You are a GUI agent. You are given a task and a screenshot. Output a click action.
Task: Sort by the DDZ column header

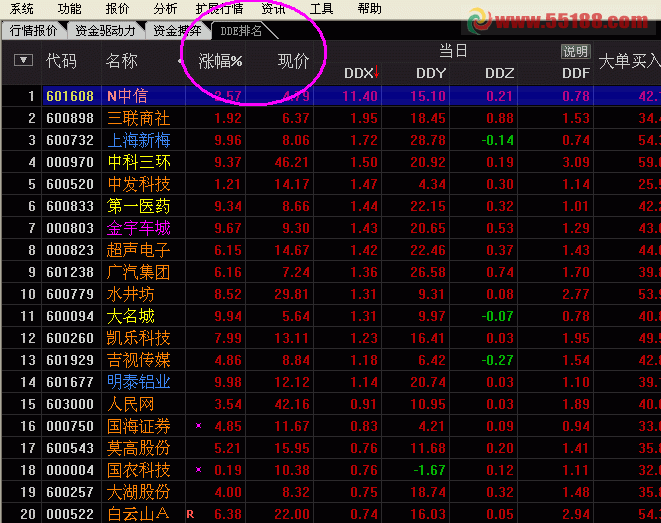click(500, 73)
